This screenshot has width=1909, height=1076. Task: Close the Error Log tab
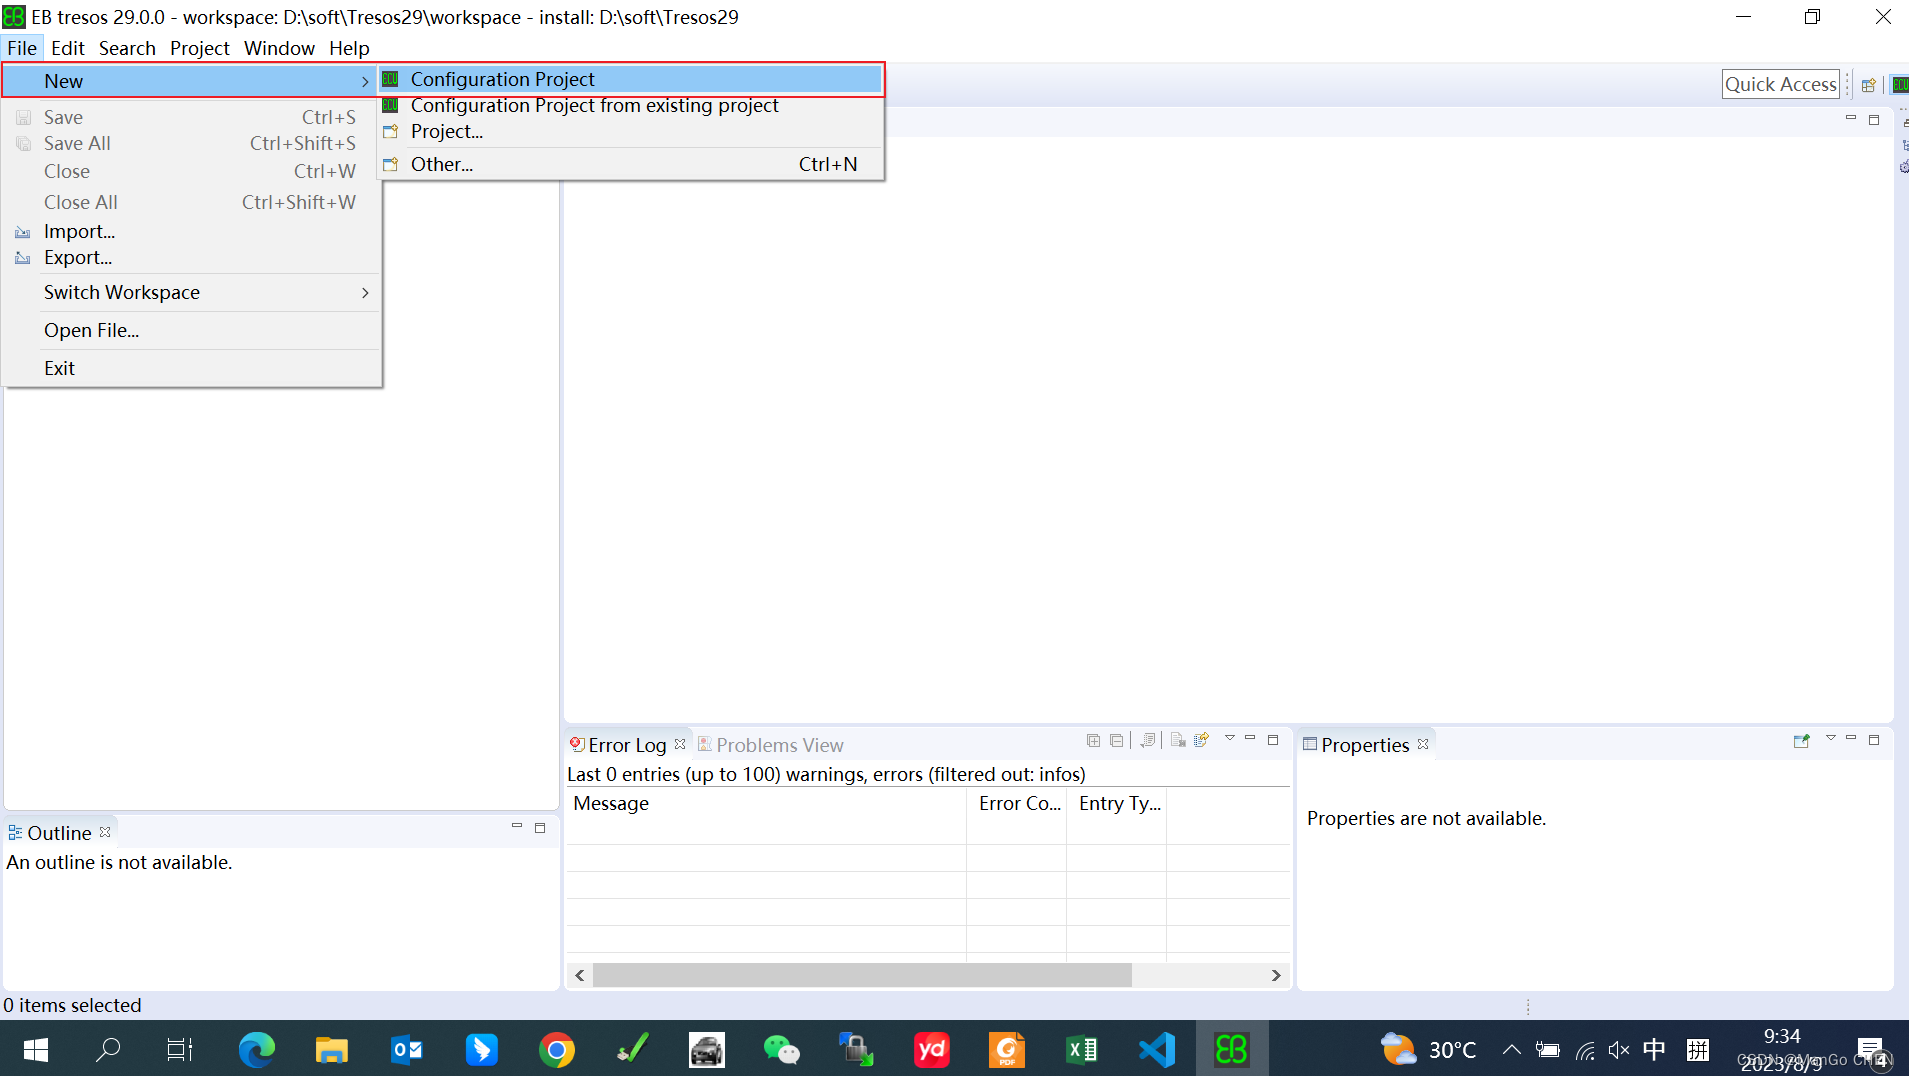click(x=680, y=744)
